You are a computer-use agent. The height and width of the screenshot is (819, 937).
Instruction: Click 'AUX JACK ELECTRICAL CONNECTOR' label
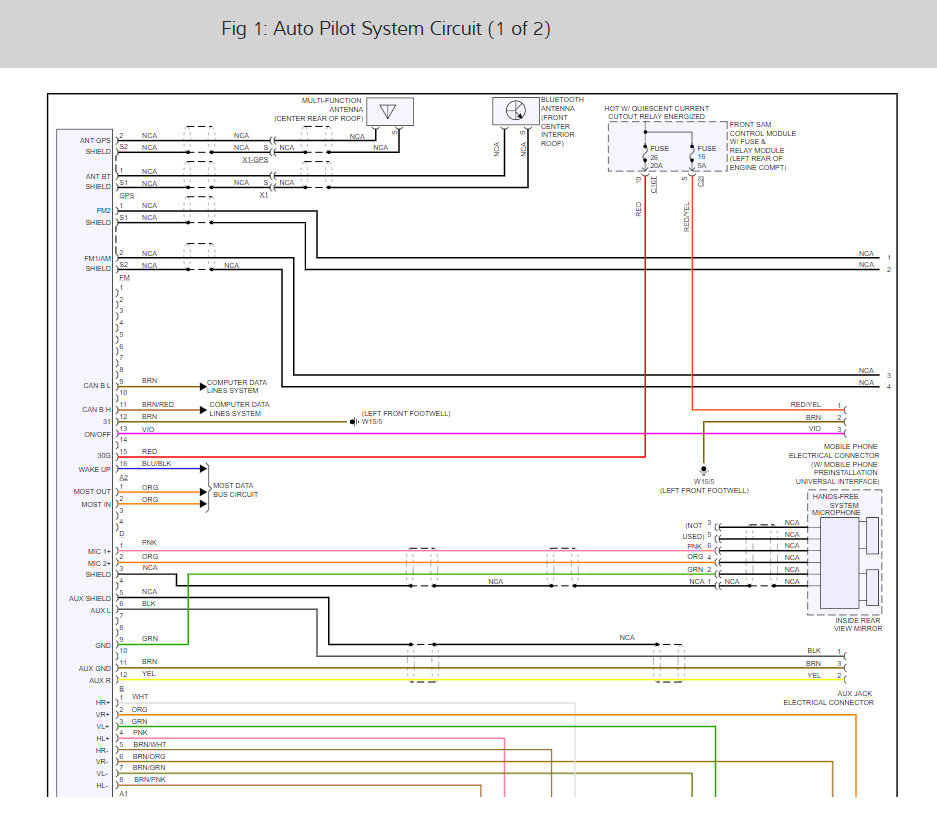[828, 698]
